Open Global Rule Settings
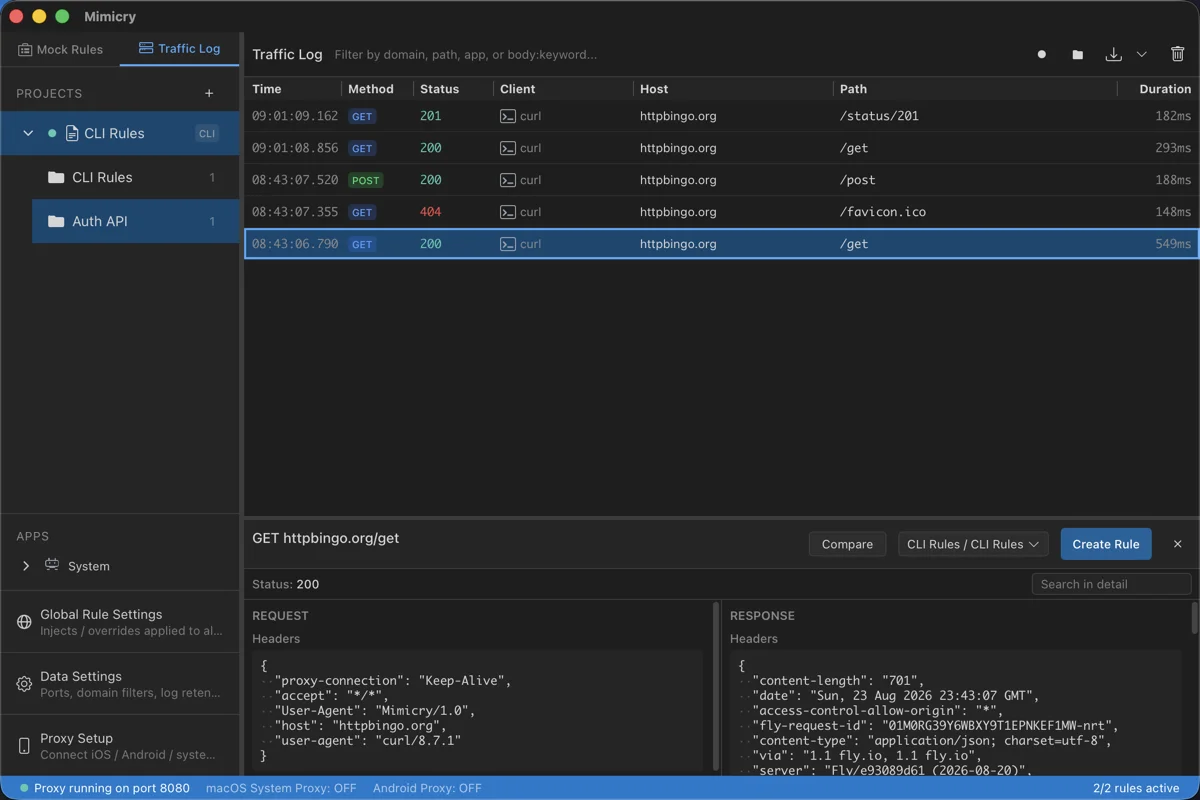The width and height of the screenshot is (1200, 800). pos(120,622)
